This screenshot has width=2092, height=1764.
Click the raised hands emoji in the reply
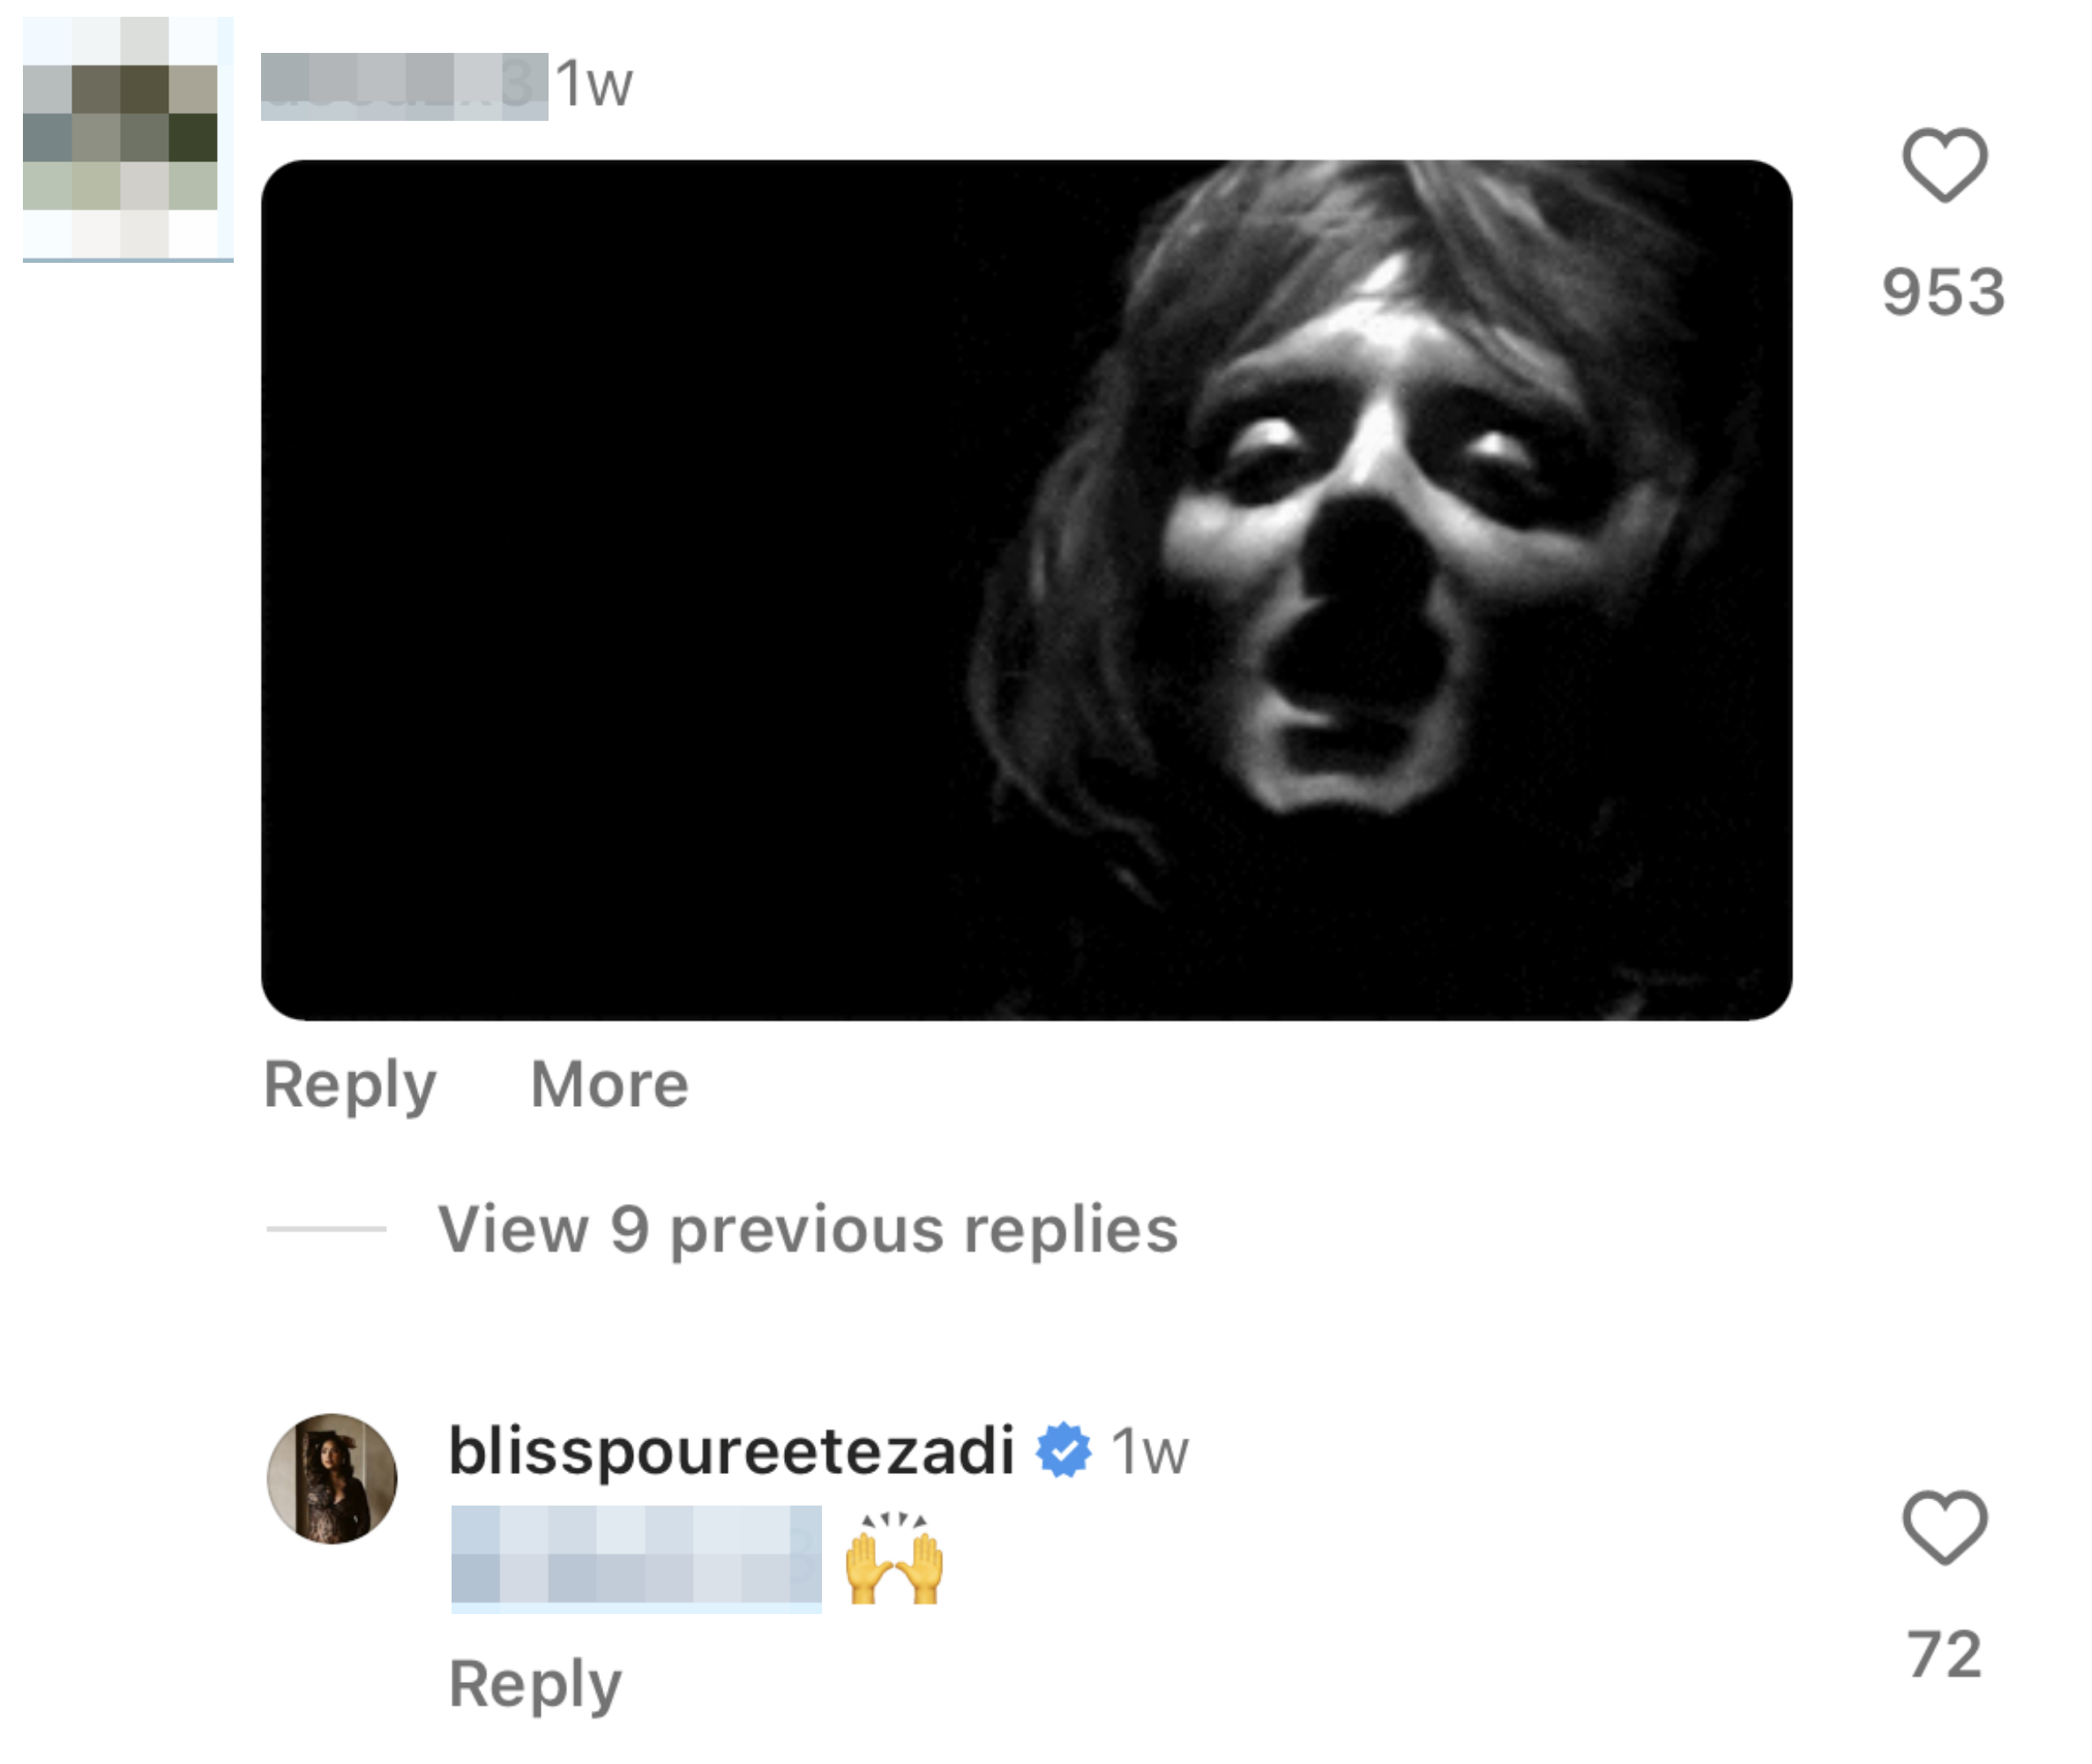[x=893, y=1558]
